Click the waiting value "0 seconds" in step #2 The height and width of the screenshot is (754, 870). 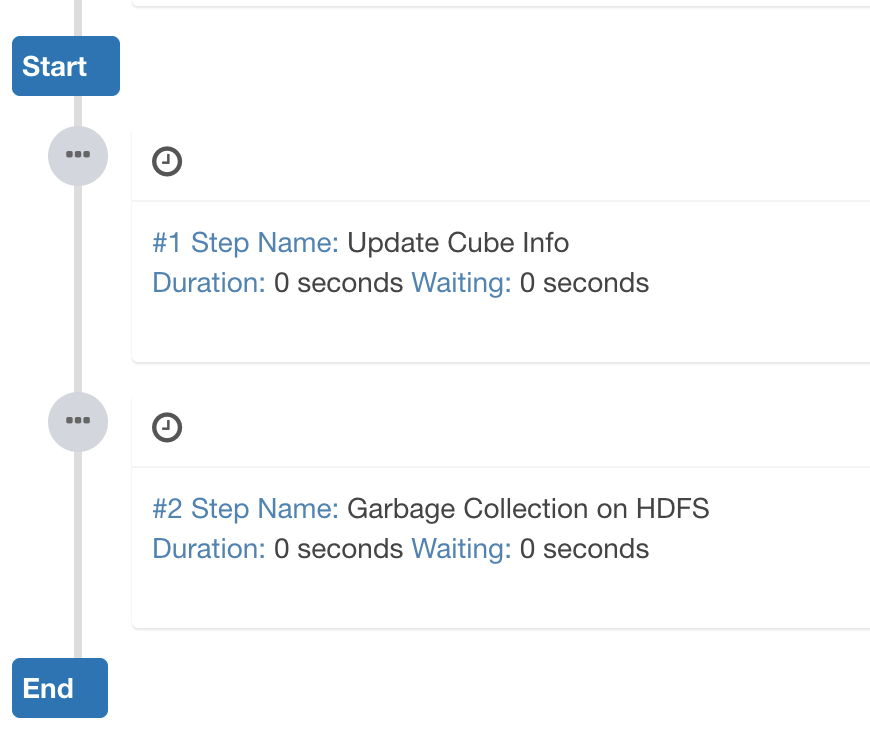[584, 549]
